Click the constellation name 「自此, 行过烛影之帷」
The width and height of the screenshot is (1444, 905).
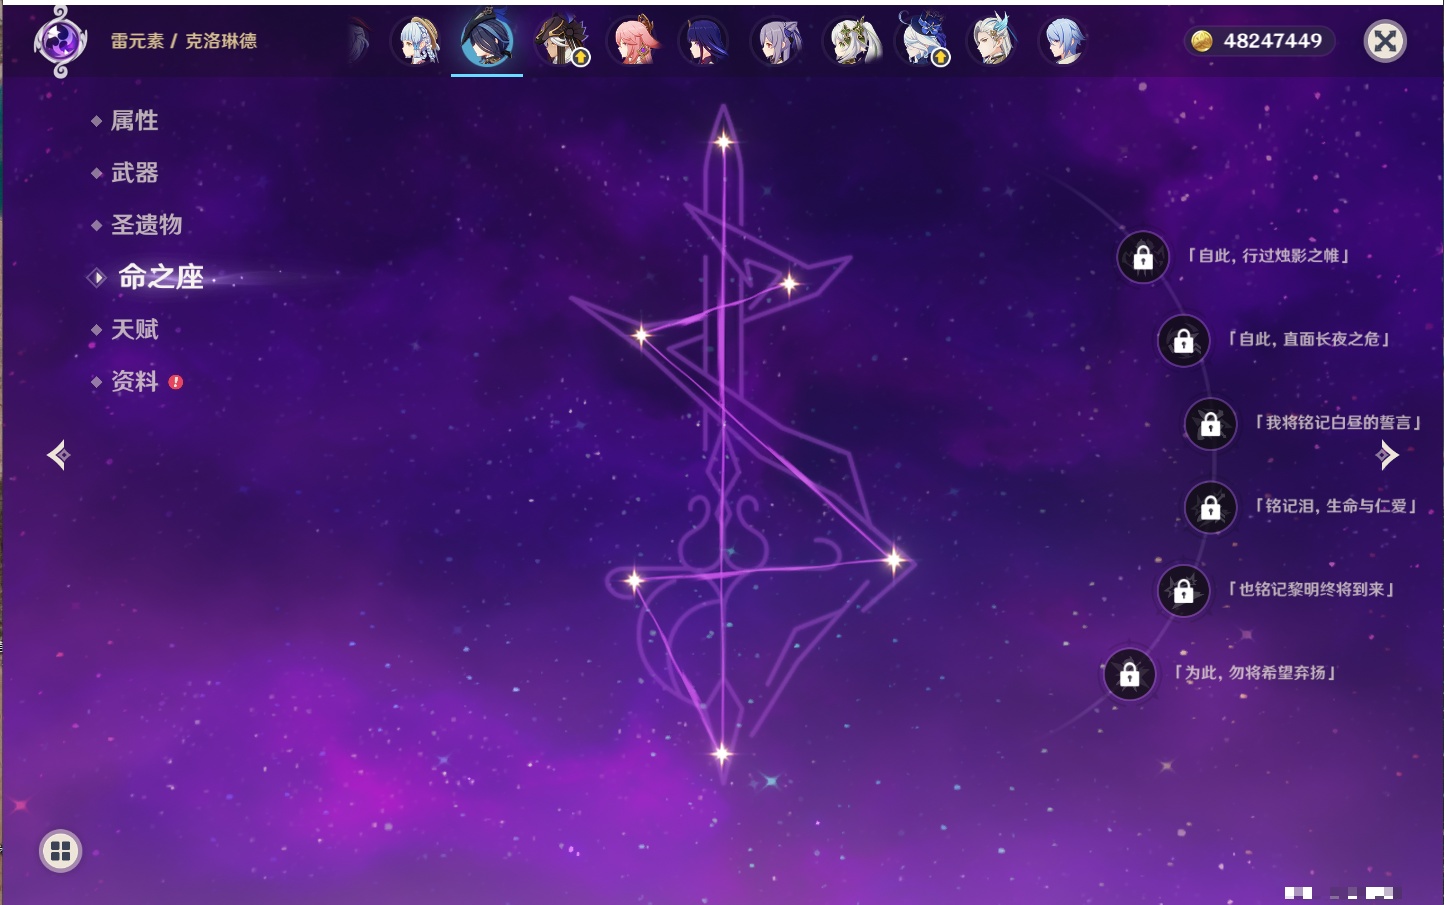[x=1268, y=256]
